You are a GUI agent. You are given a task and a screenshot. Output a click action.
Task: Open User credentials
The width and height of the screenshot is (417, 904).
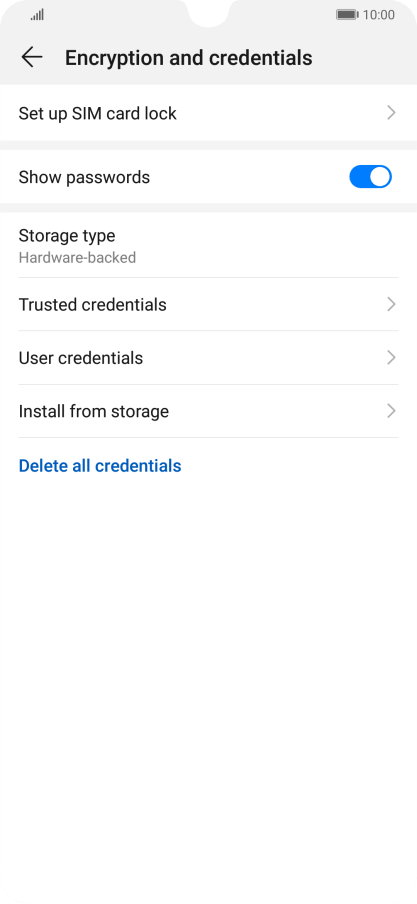coord(208,358)
